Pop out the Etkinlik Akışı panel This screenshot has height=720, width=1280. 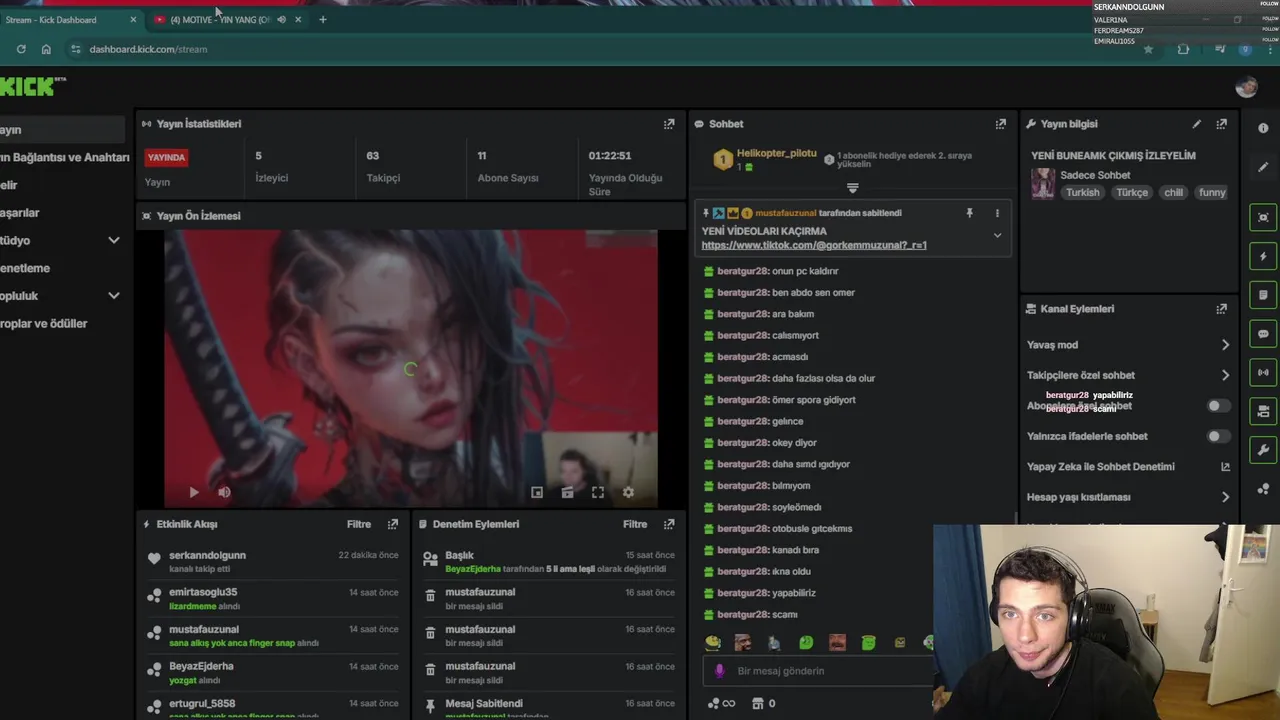coord(393,524)
